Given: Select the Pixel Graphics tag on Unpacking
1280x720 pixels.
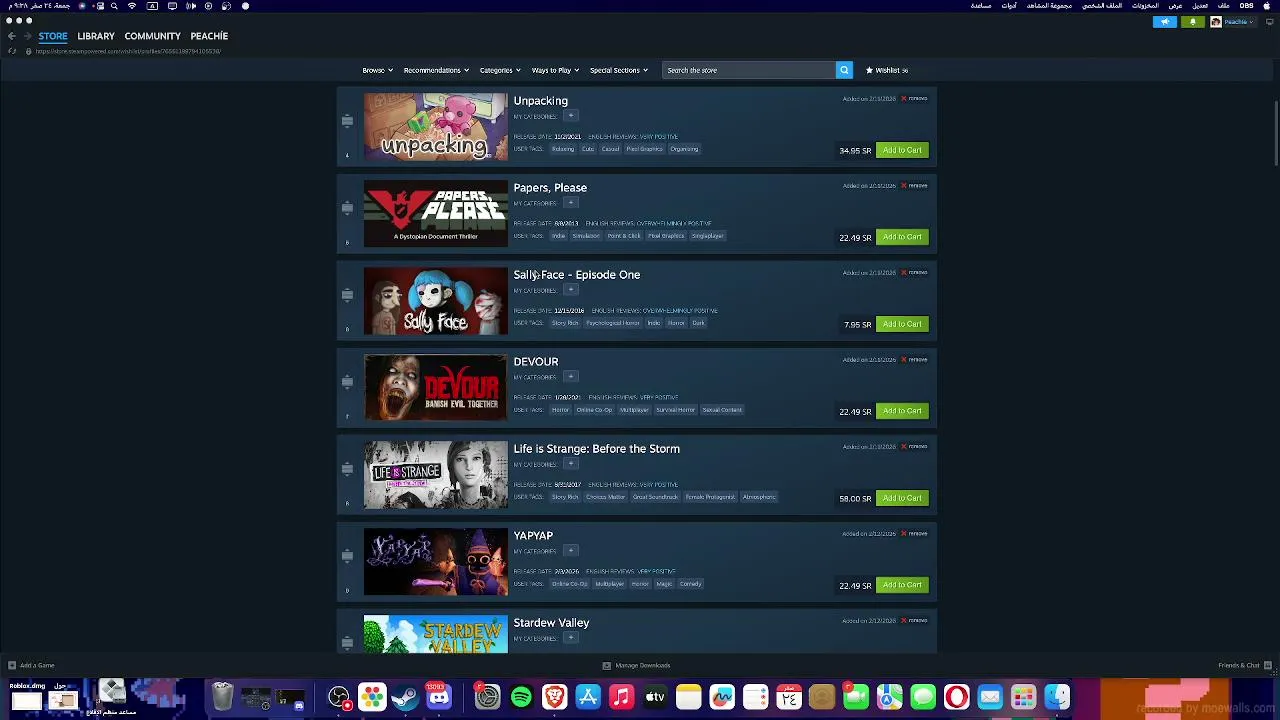Looking at the screenshot, I should pyautogui.click(x=645, y=149).
